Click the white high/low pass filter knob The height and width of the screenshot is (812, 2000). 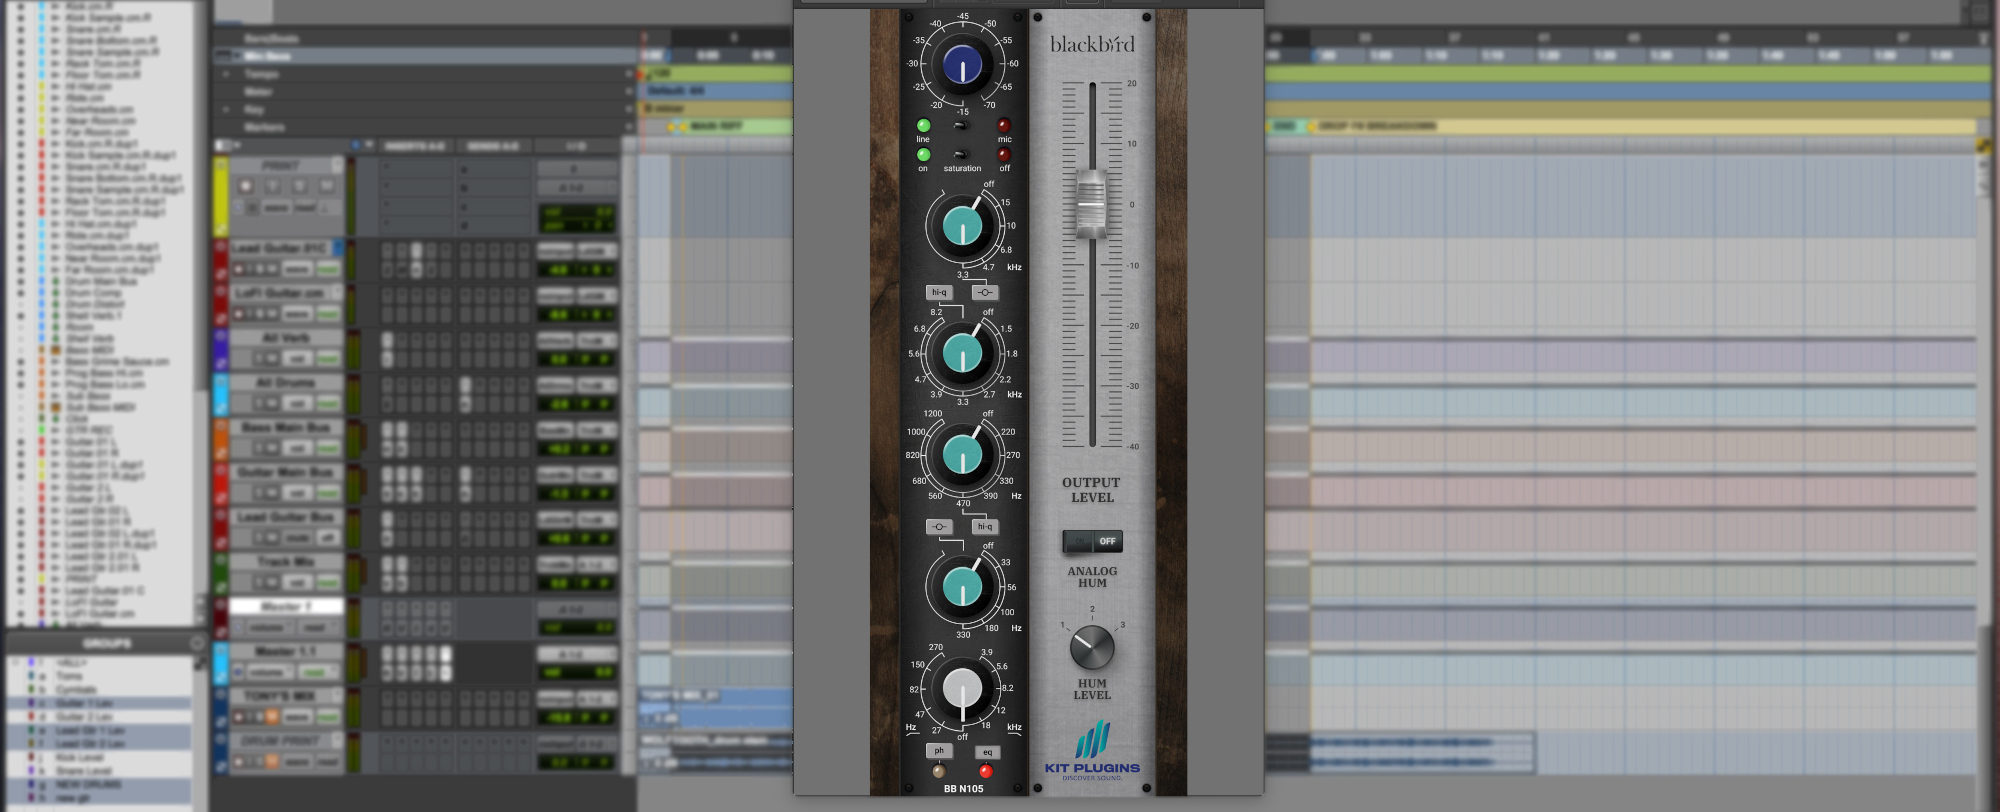tap(962, 689)
